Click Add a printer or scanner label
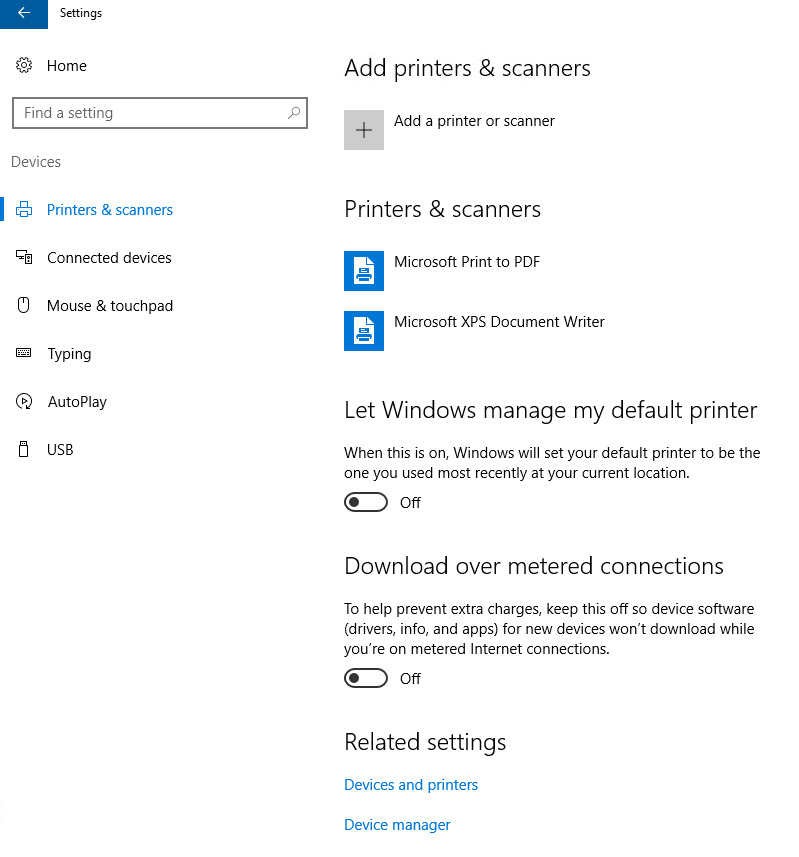The image size is (799, 857). tap(474, 121)
